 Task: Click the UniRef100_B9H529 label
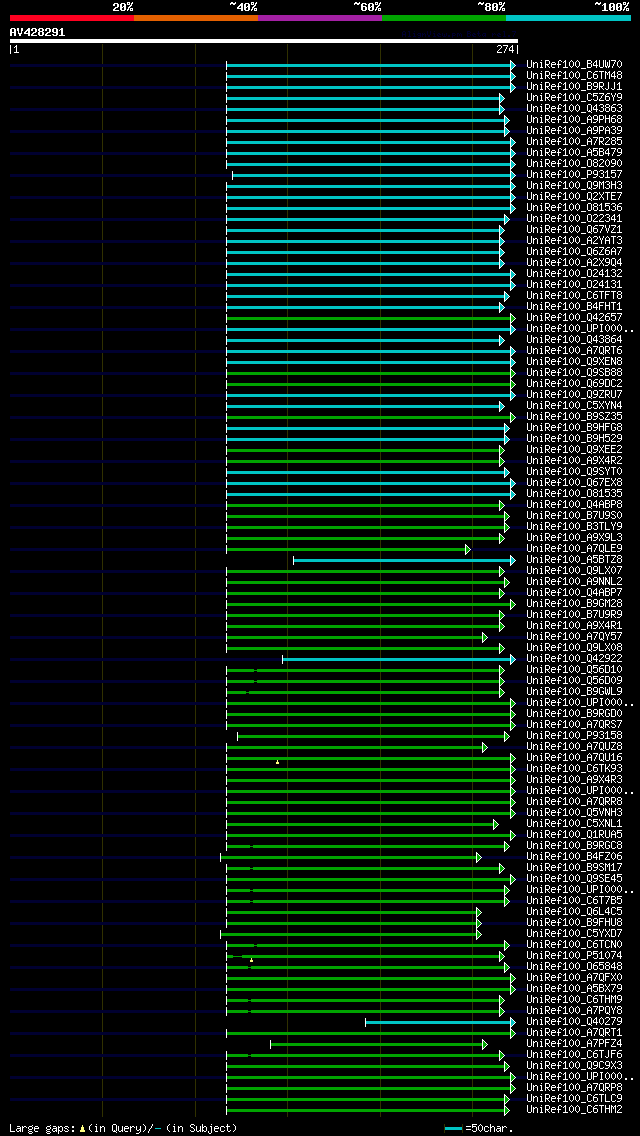[574, 439]
